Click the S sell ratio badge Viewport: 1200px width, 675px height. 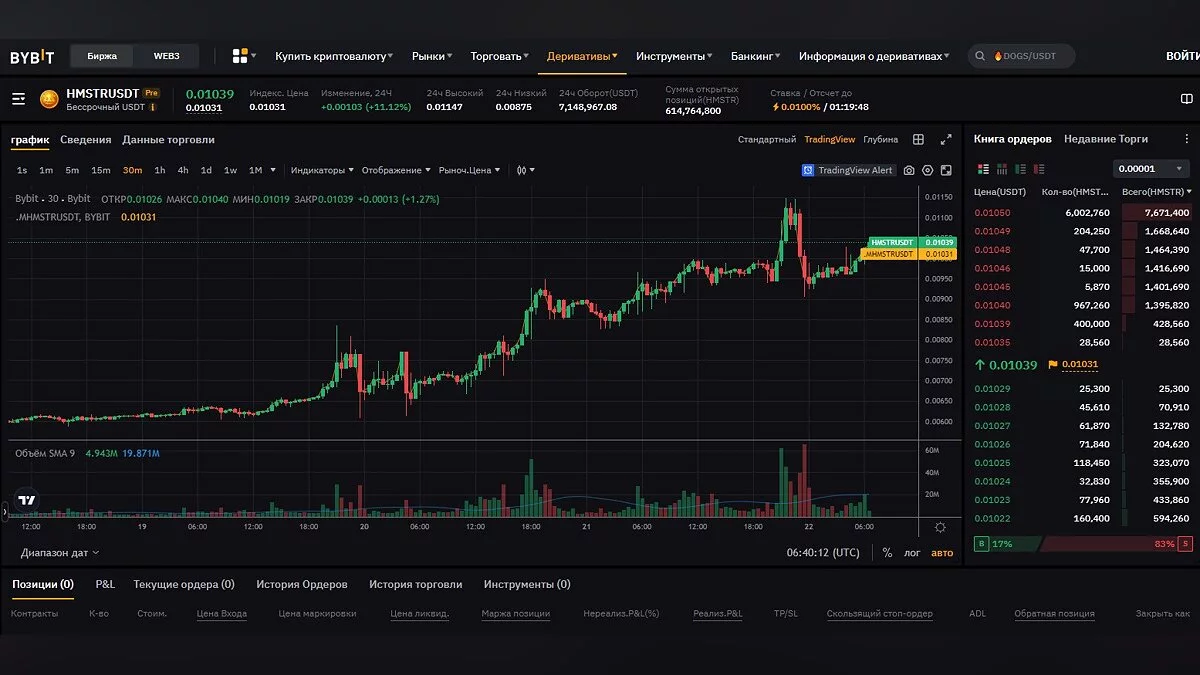pyautogui.click(x=1185, y=544)
